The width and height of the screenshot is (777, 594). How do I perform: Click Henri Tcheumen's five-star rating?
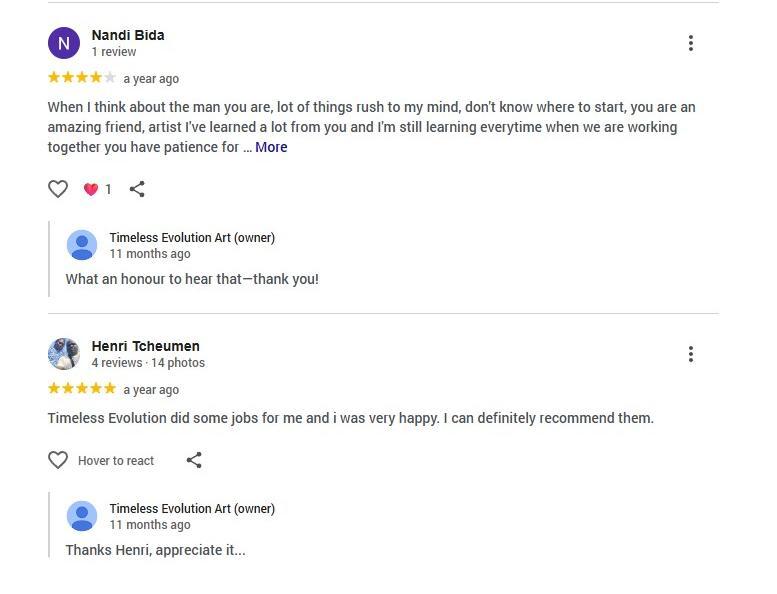point(82,389)
